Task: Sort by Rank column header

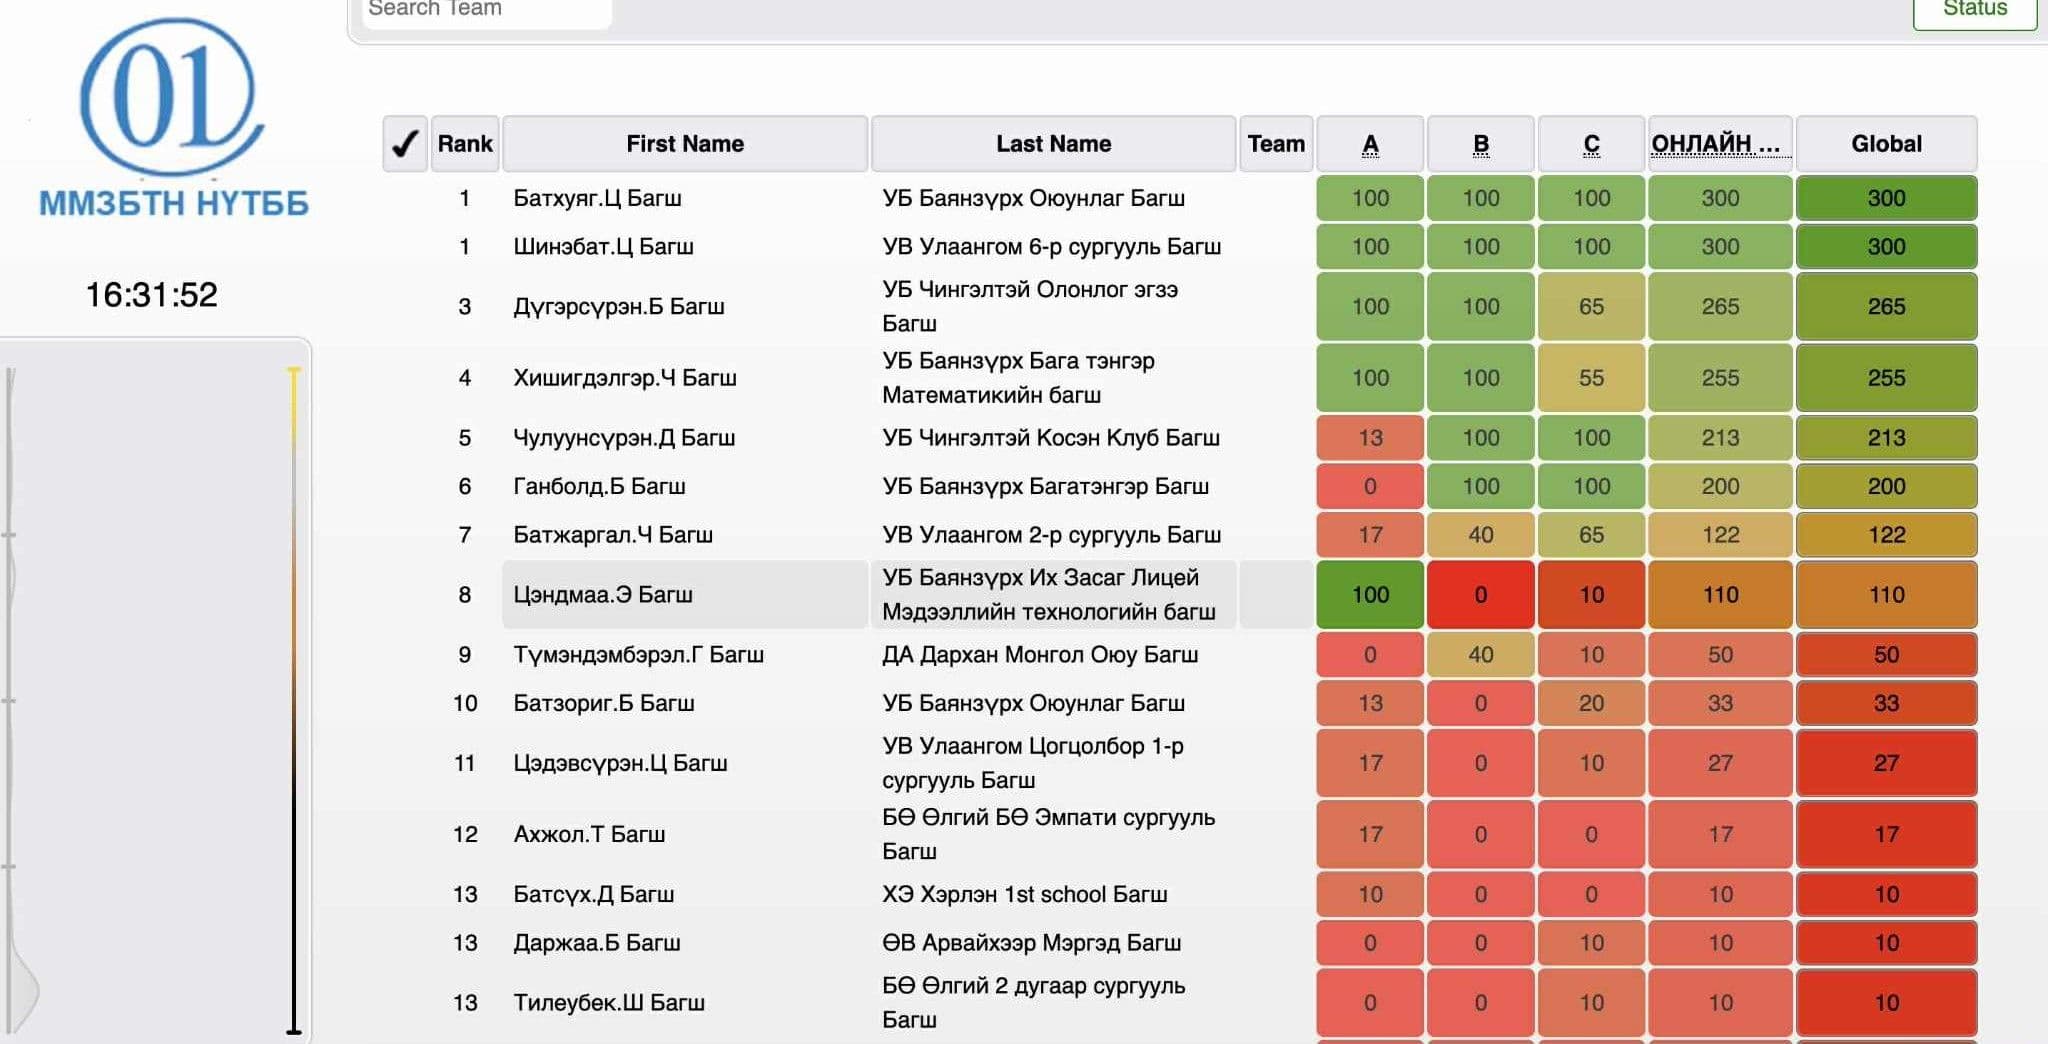Action: [465, 144]
